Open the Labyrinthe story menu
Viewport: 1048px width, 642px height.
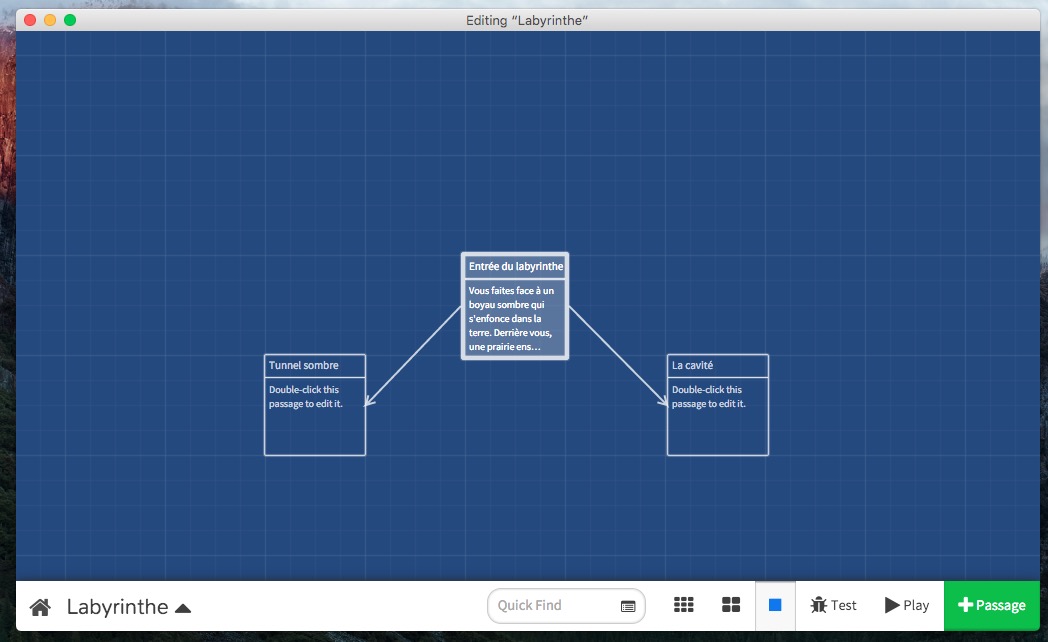(117, 606)
